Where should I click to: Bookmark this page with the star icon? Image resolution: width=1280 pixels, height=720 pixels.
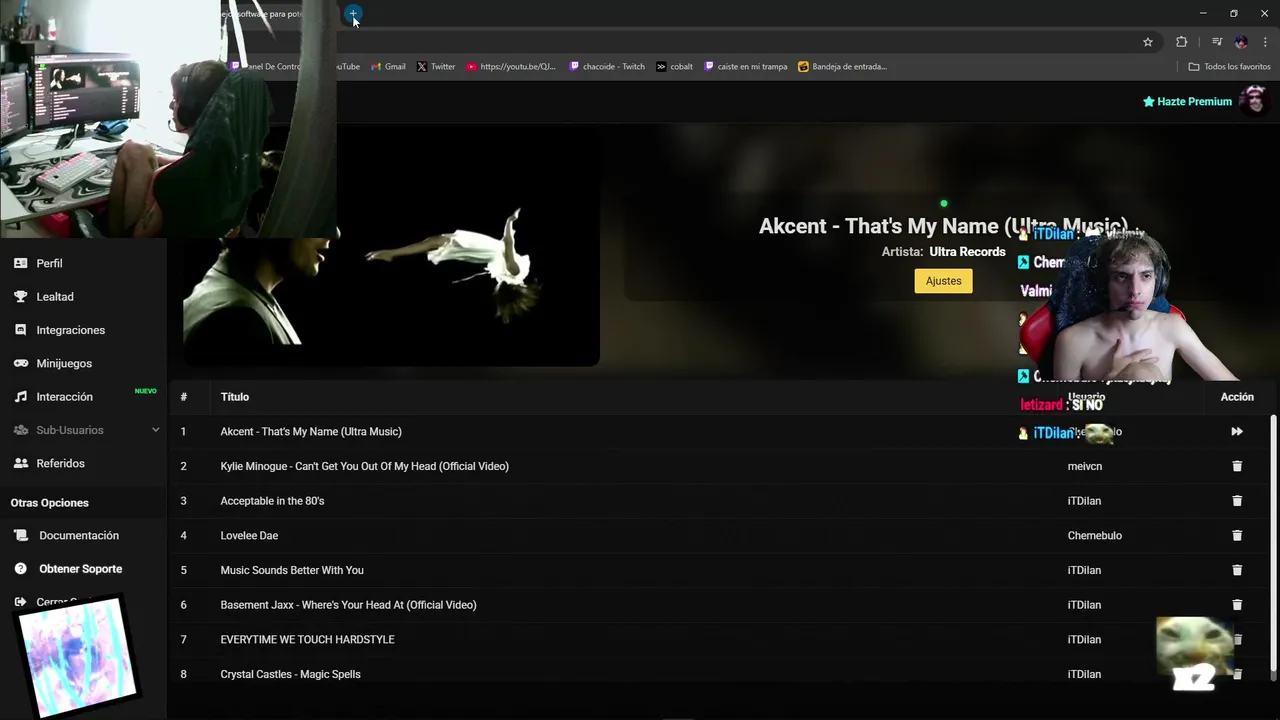click(1148, 42)
